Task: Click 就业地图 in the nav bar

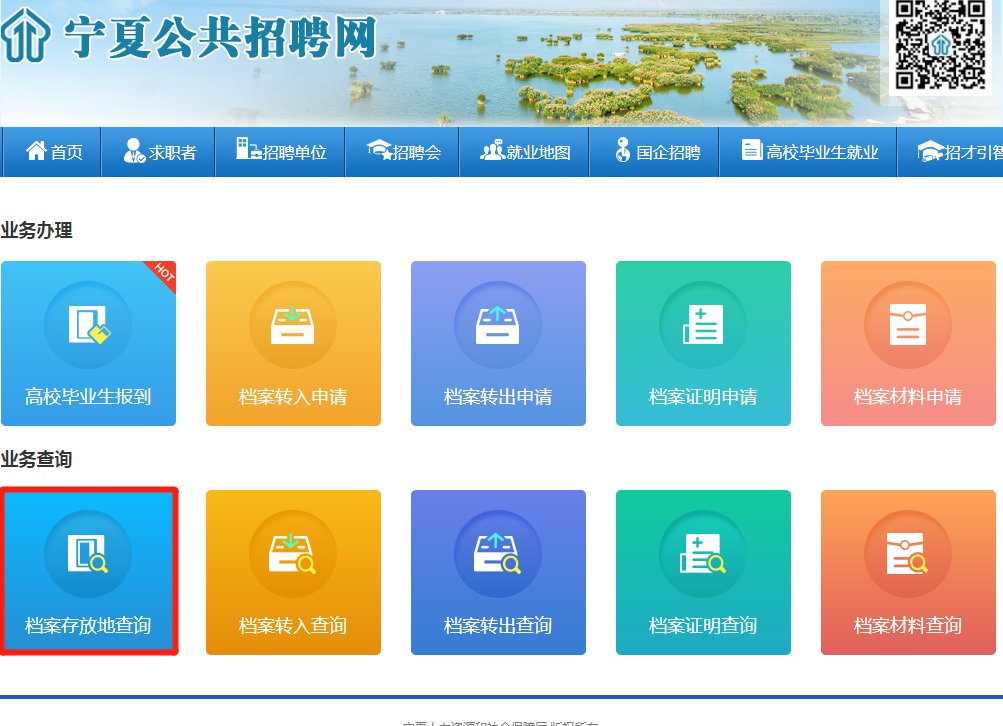Action: pos(525,152)
